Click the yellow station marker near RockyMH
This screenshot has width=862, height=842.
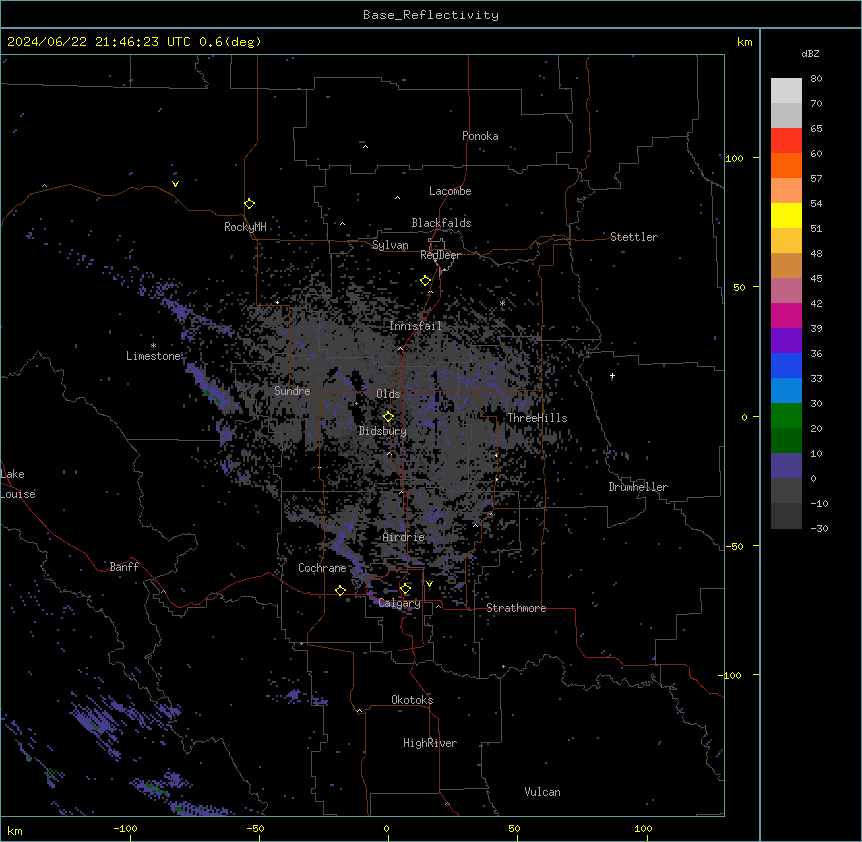pyautogui.click(x=250, y=204)
